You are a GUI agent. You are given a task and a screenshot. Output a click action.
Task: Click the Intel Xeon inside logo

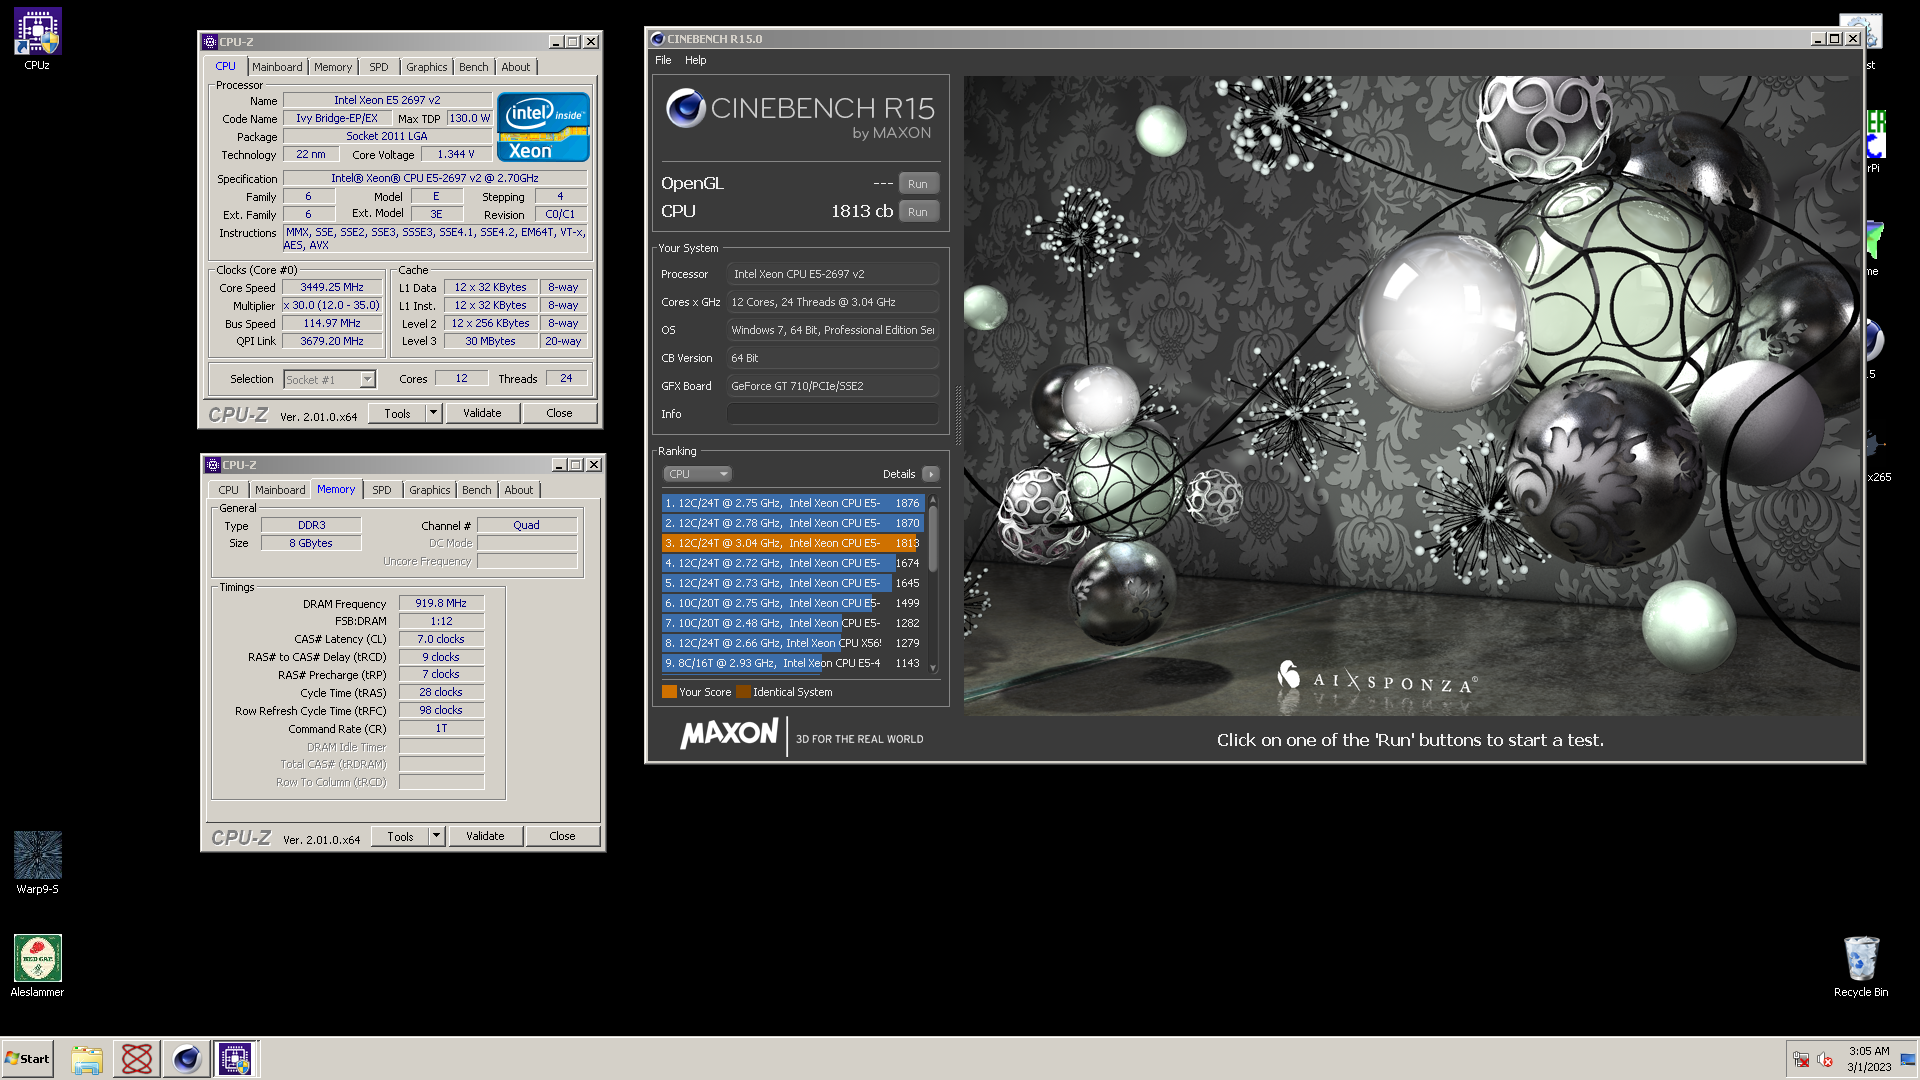543,127
